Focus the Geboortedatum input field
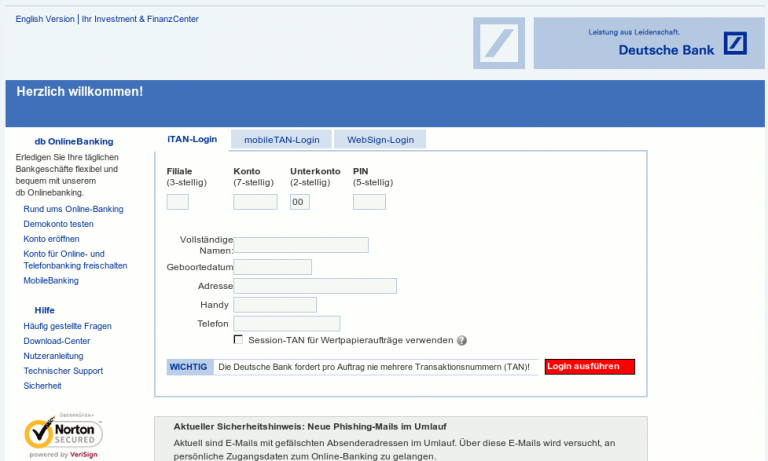768x461 pixels. click(272, 267)
